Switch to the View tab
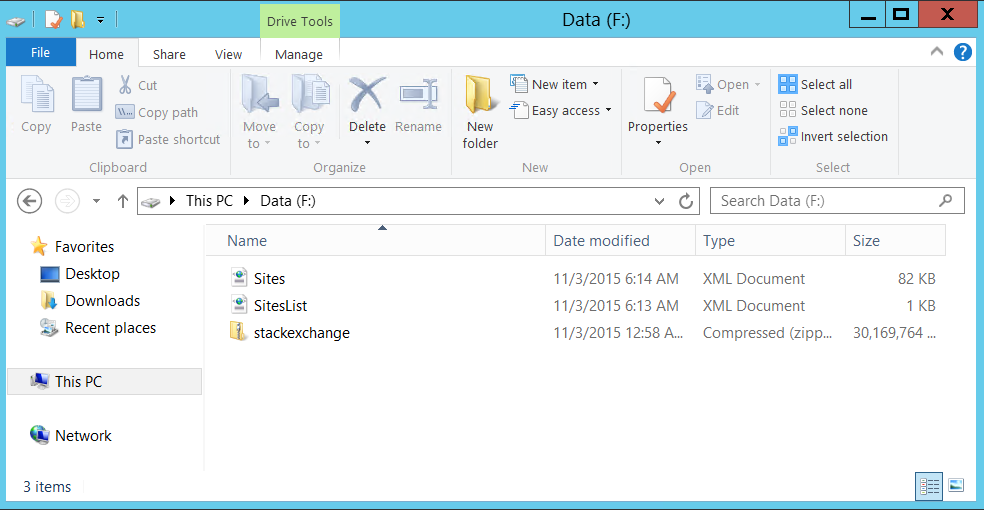Viewport: 984px width, 510px height. (x=228, y=55)
